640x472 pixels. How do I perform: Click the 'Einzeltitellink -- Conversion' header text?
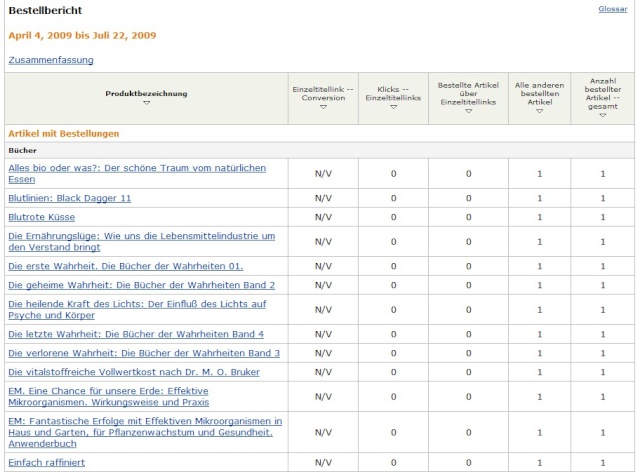323,94
